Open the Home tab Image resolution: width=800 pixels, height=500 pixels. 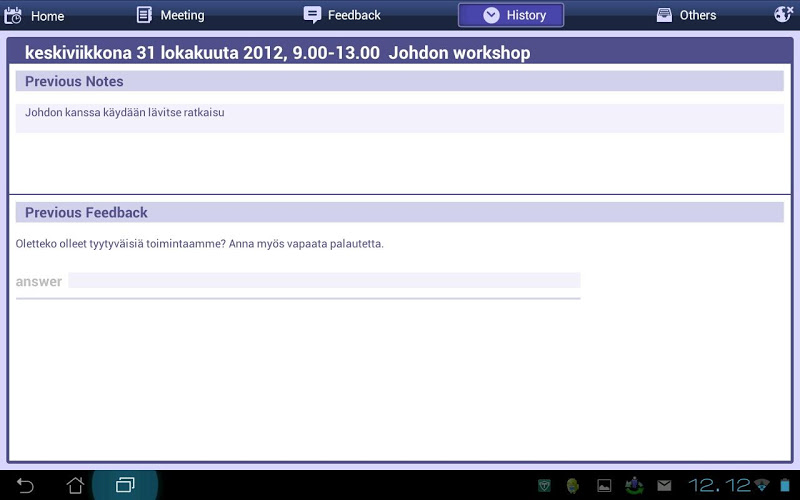point(34,15)
